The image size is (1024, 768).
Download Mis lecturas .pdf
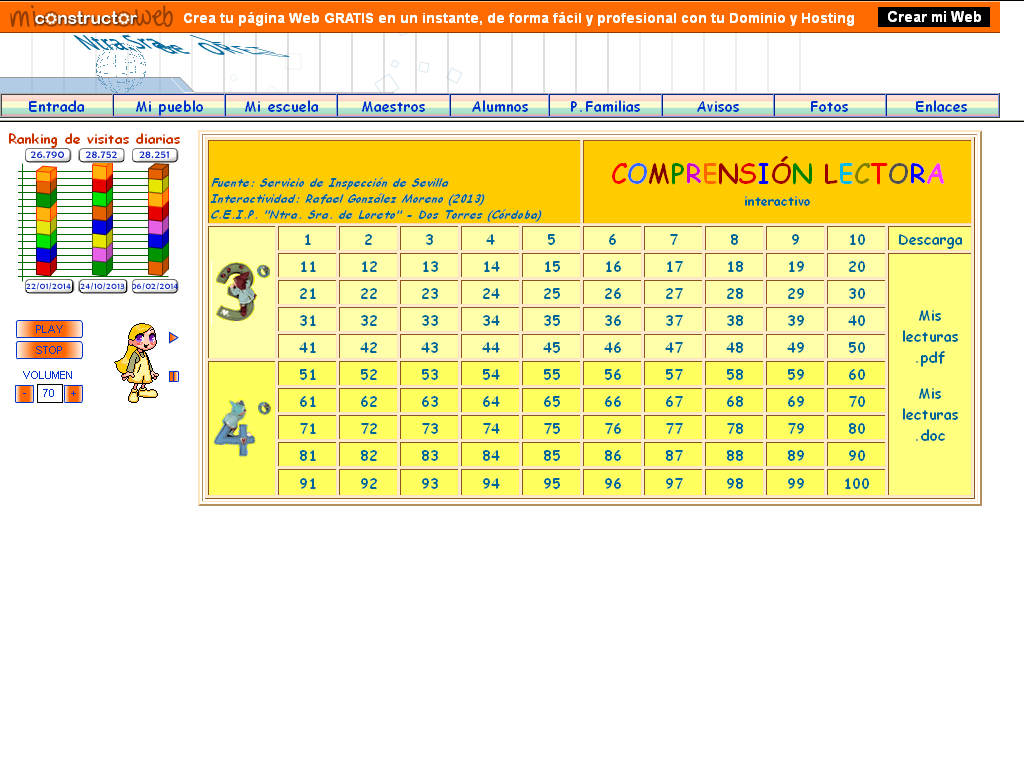click(930, 337)
